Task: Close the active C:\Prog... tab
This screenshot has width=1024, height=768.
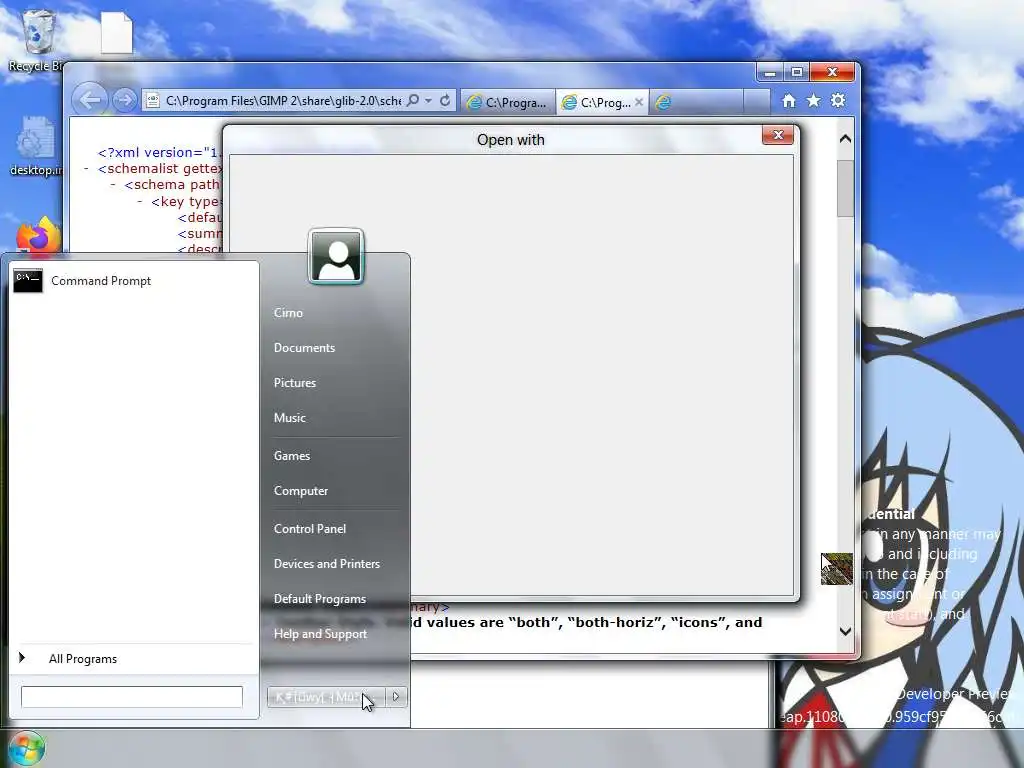Action: coord(639,102)
